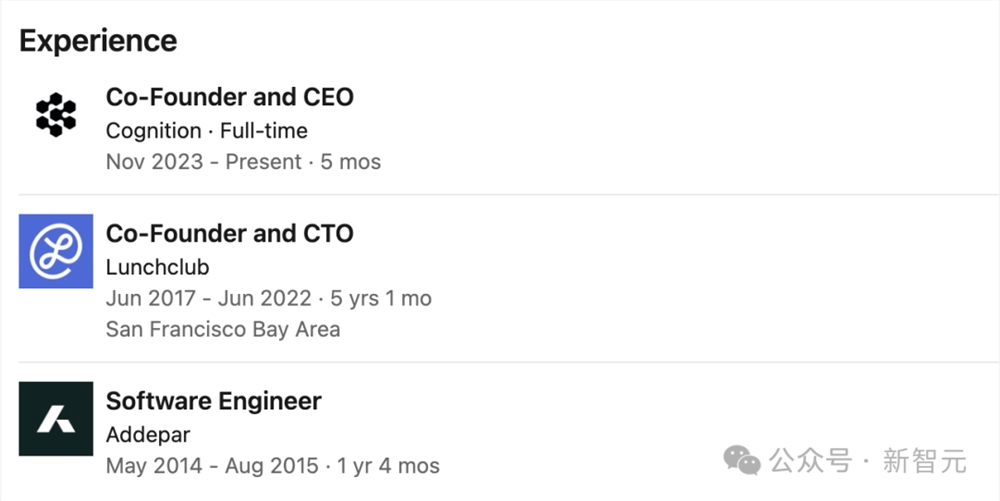
Task: Click the Addepar company name
Action: coord(148,435)
